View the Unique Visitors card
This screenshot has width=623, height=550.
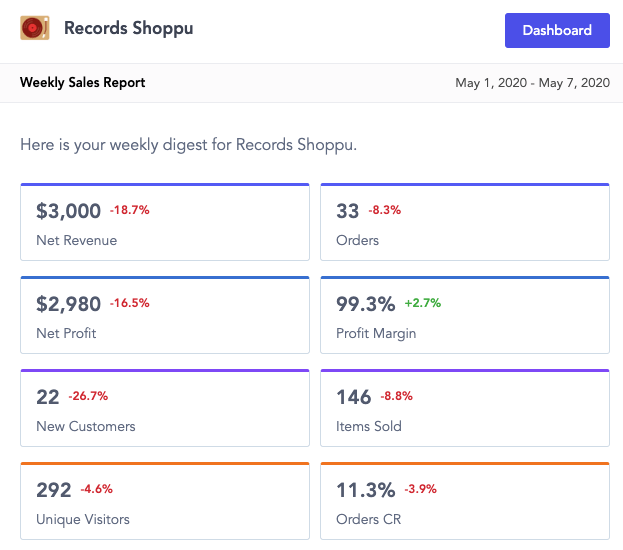pos(165,501)
